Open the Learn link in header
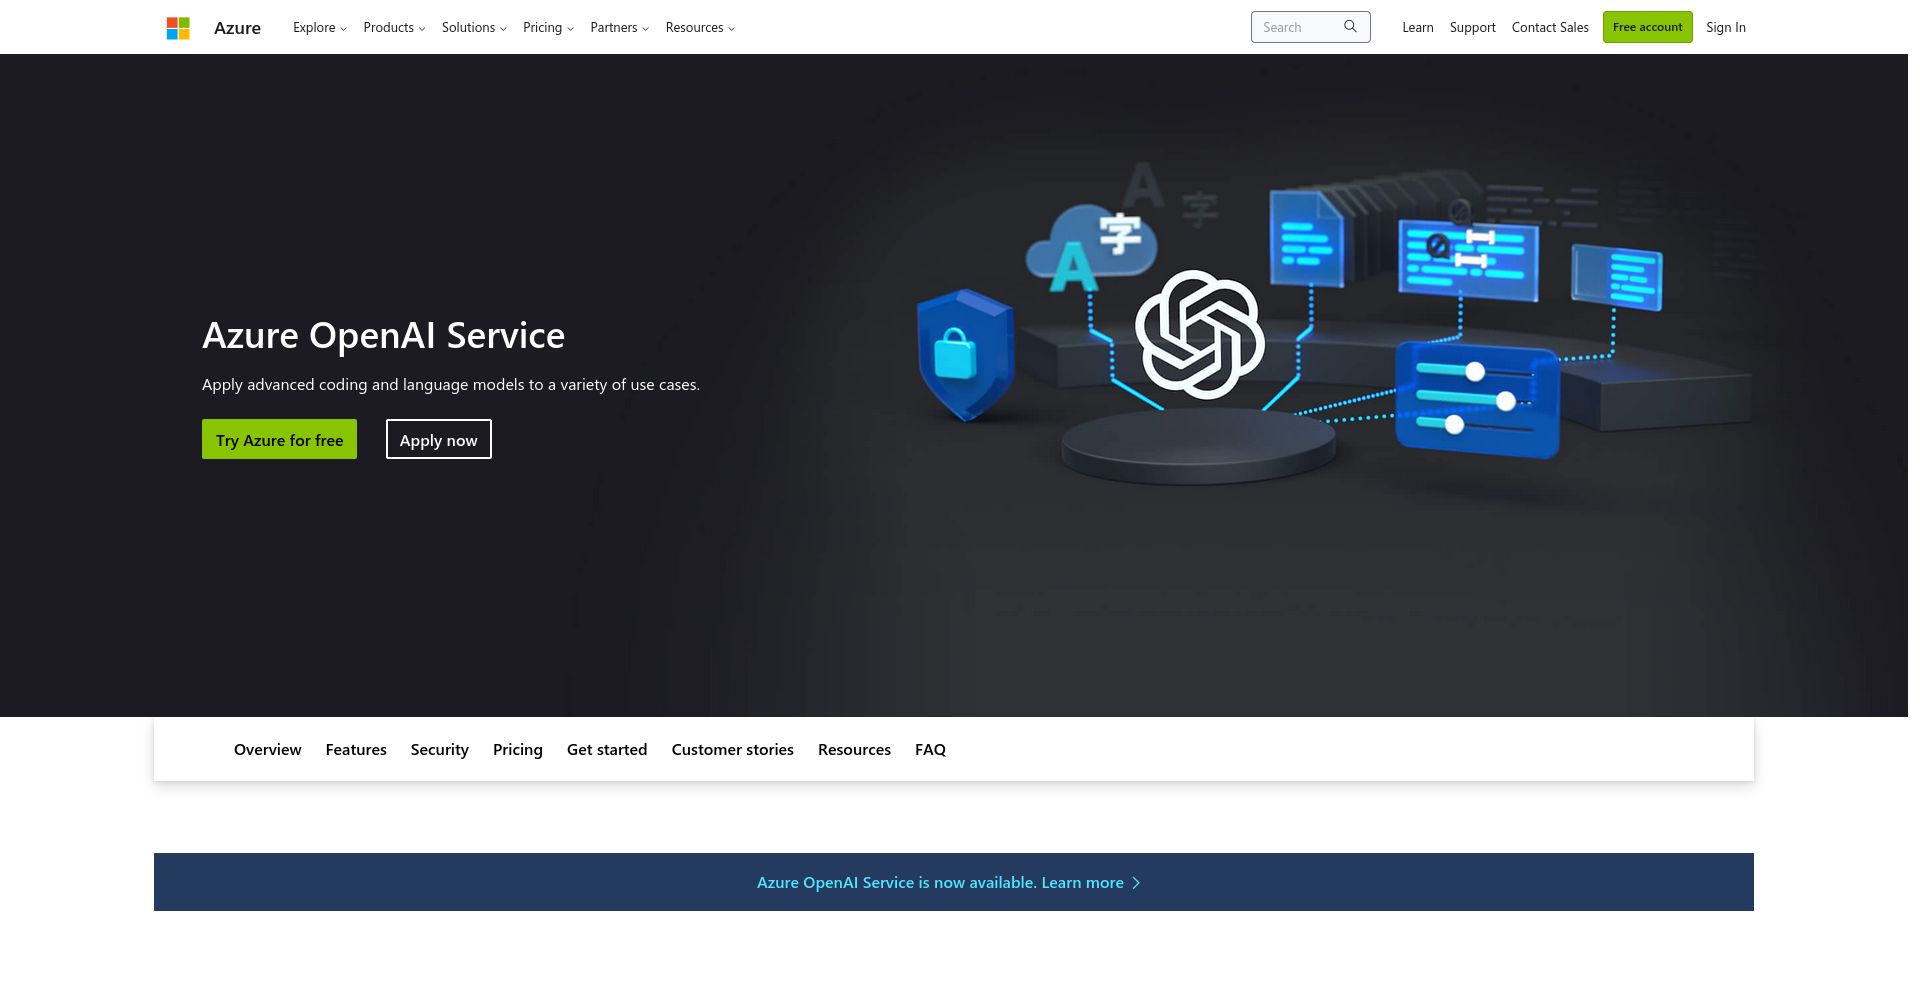1920x995 pixels. [1418, 28]
